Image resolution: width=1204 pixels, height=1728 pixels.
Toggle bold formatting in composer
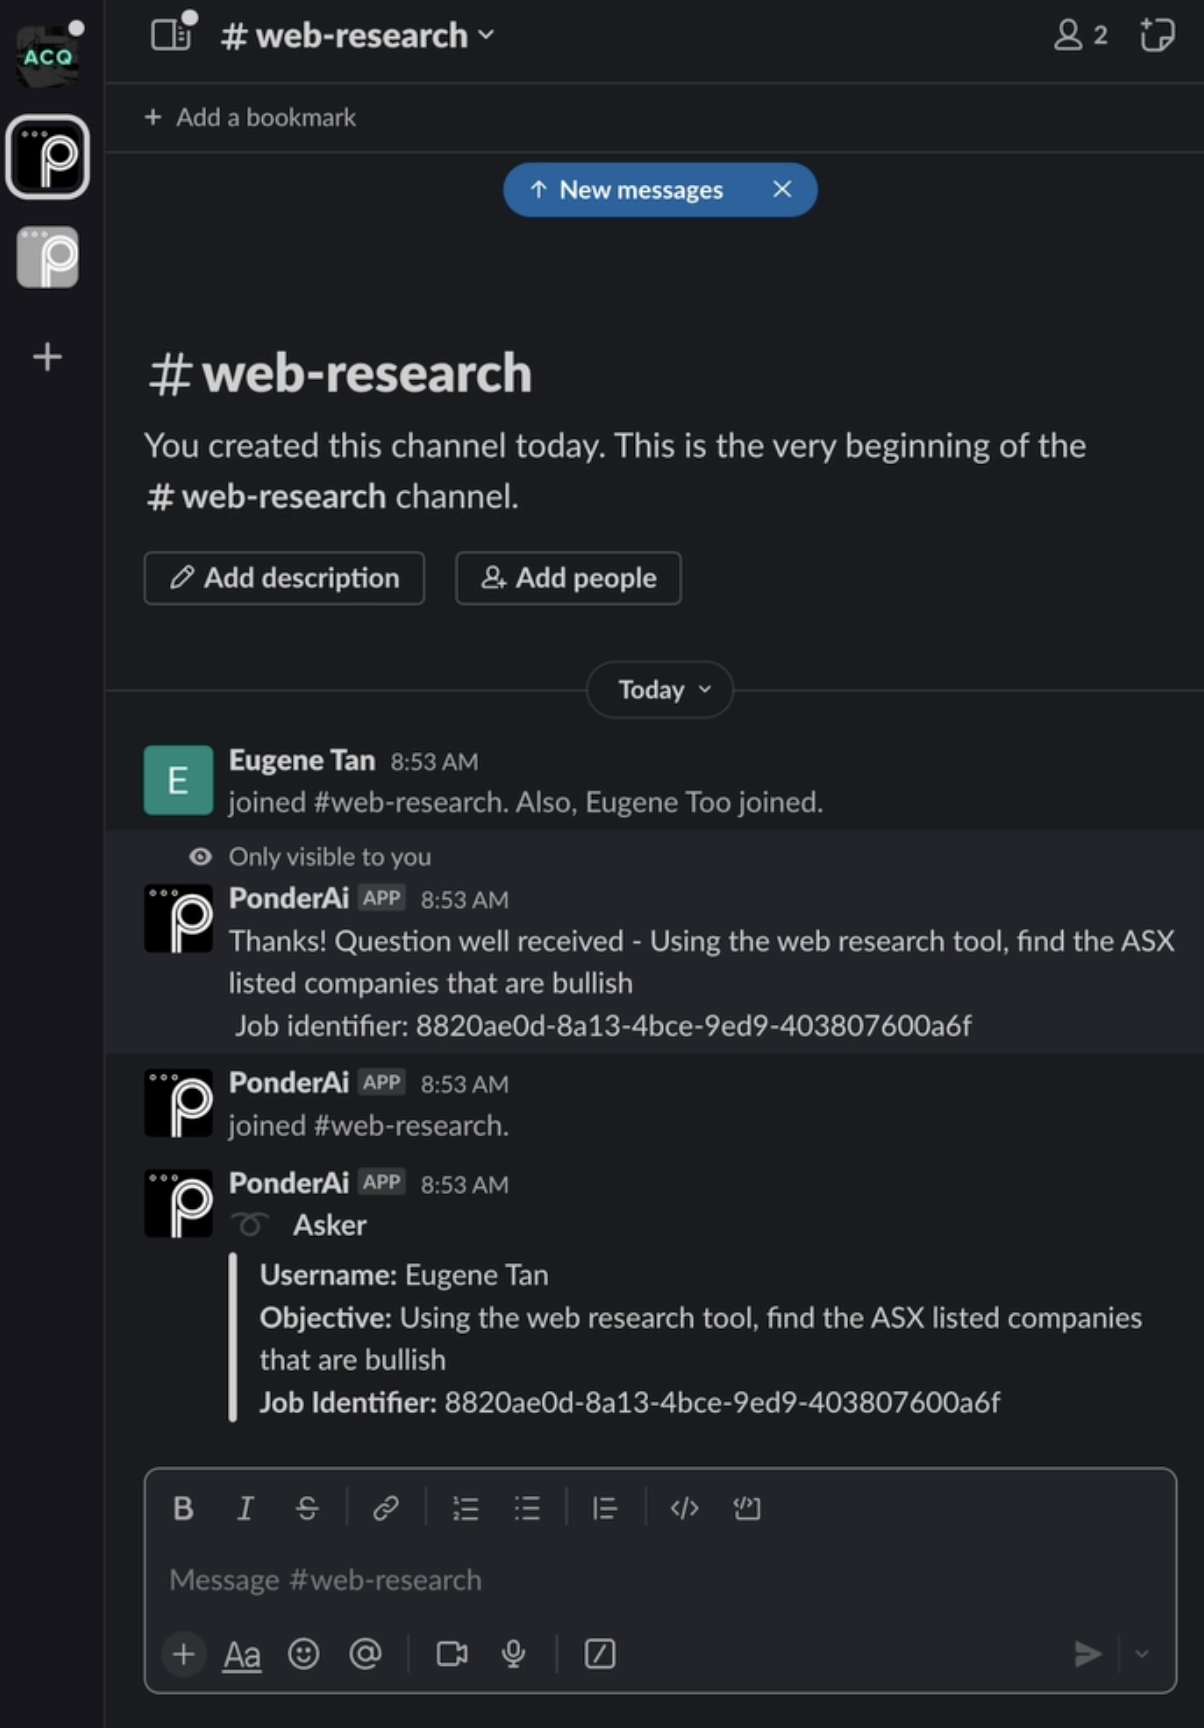(183, 1508)
